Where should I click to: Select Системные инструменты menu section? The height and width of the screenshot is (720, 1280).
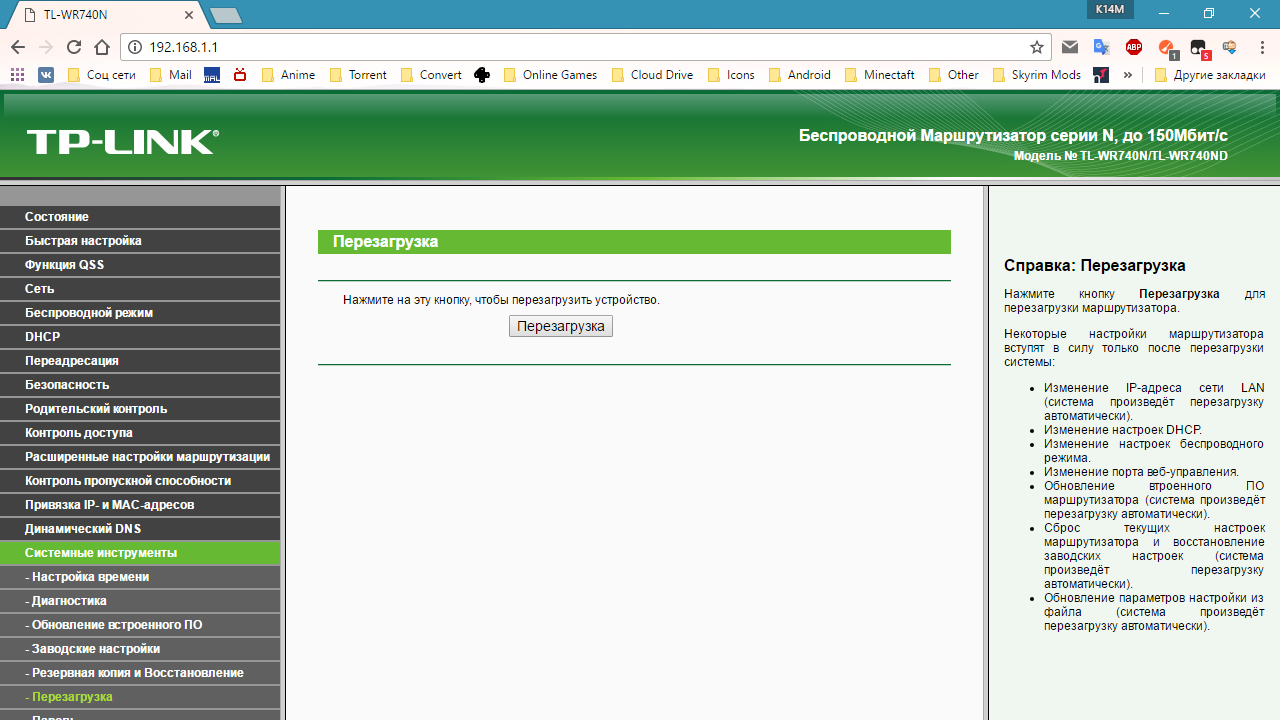click(x=140, y=553)
